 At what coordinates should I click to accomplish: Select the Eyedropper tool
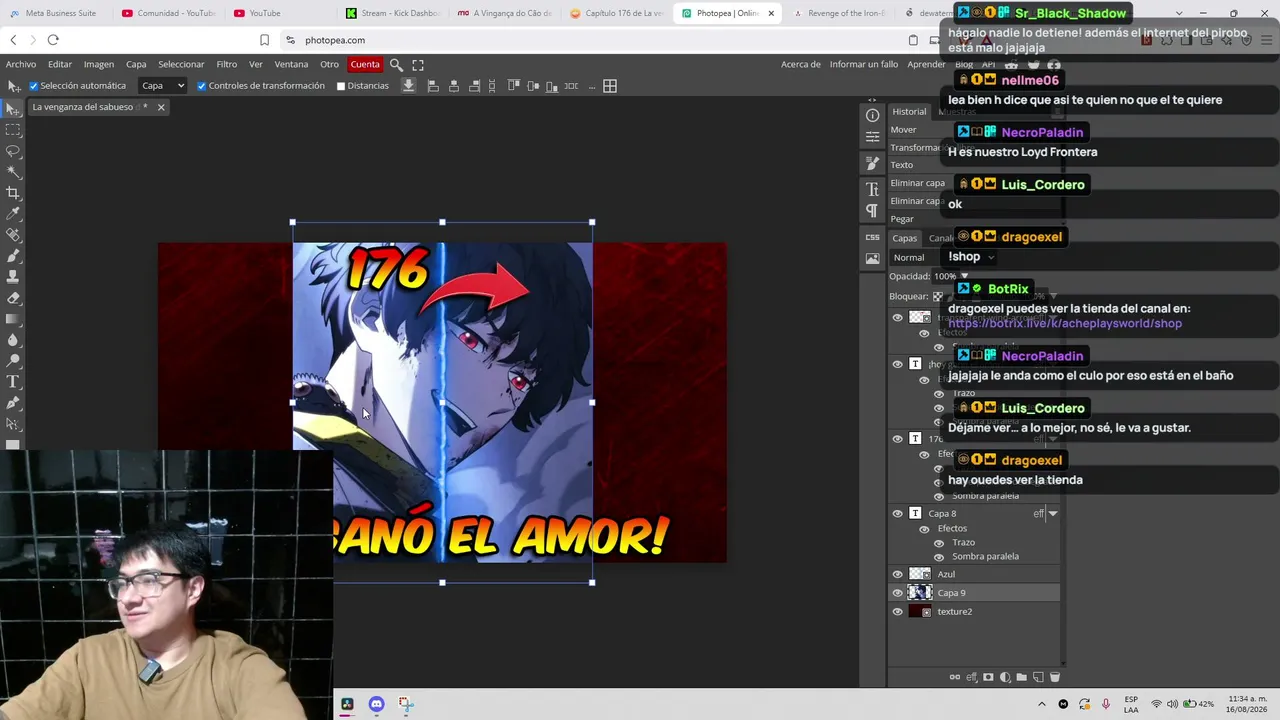click(13, 214)
